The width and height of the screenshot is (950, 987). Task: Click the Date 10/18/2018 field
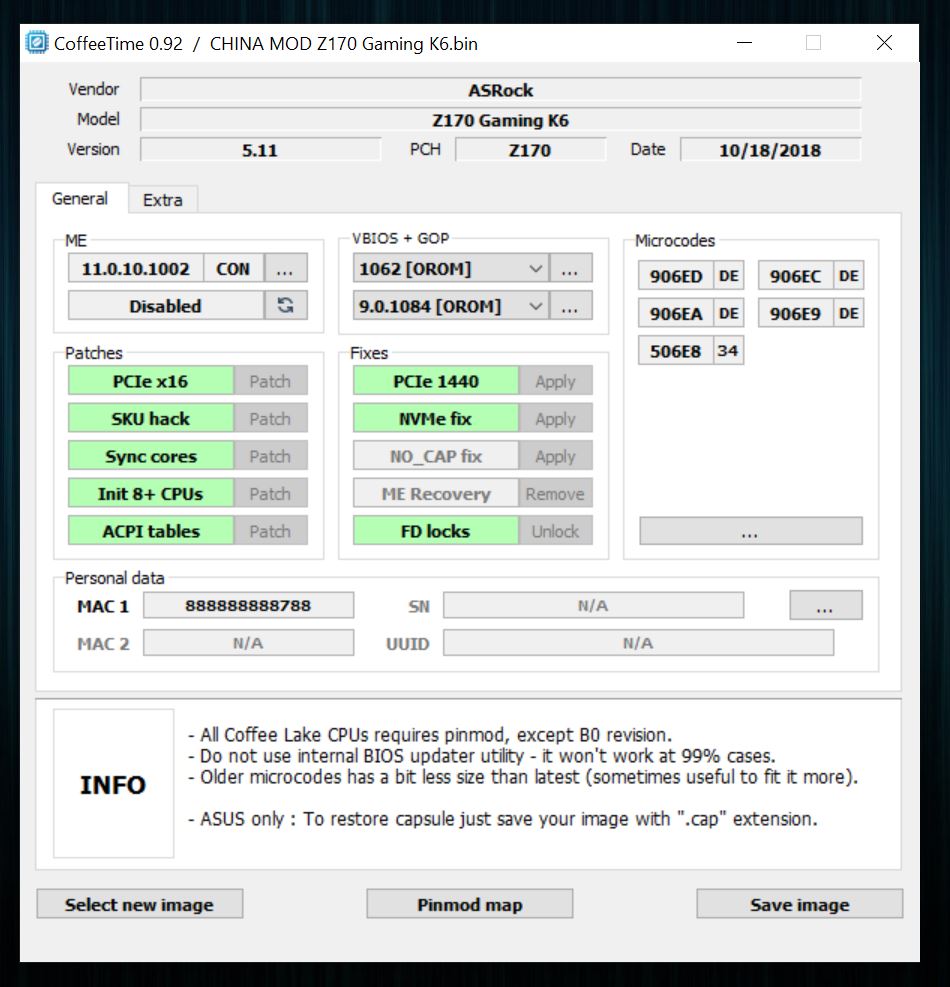(771, 150)
